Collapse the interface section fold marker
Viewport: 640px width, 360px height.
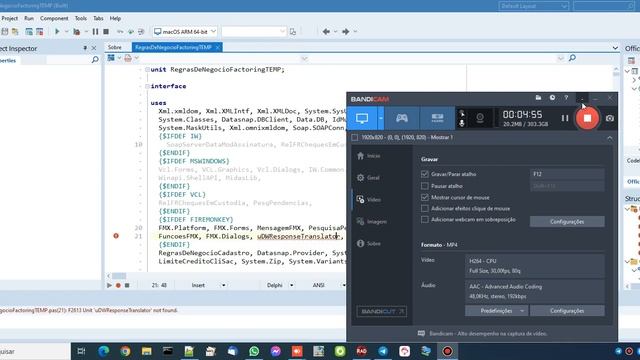[x=147, y=86]
